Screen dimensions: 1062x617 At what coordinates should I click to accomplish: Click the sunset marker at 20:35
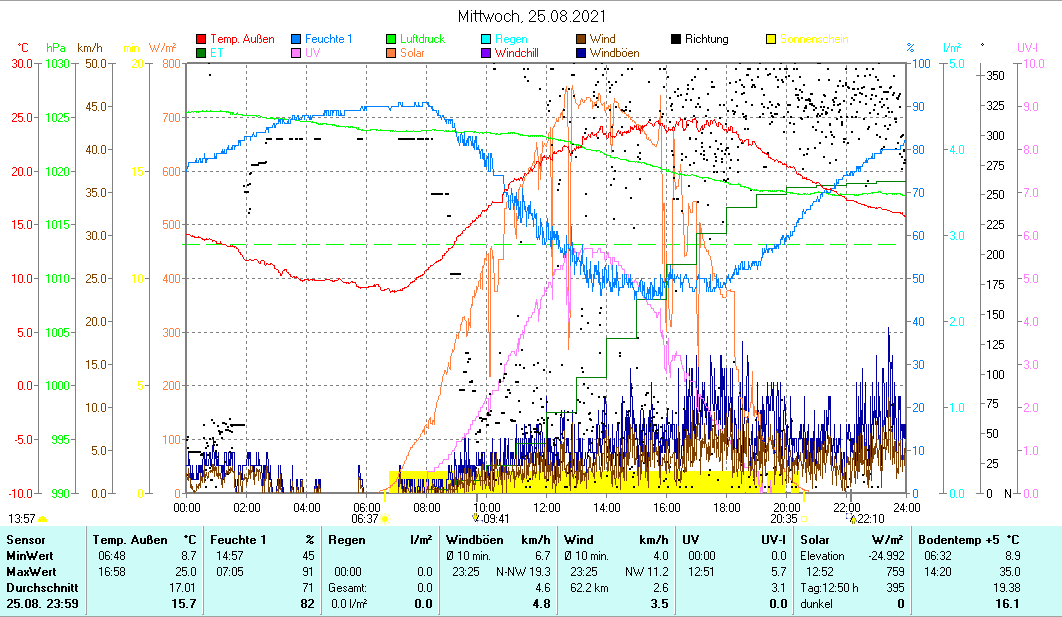[804, 519]
